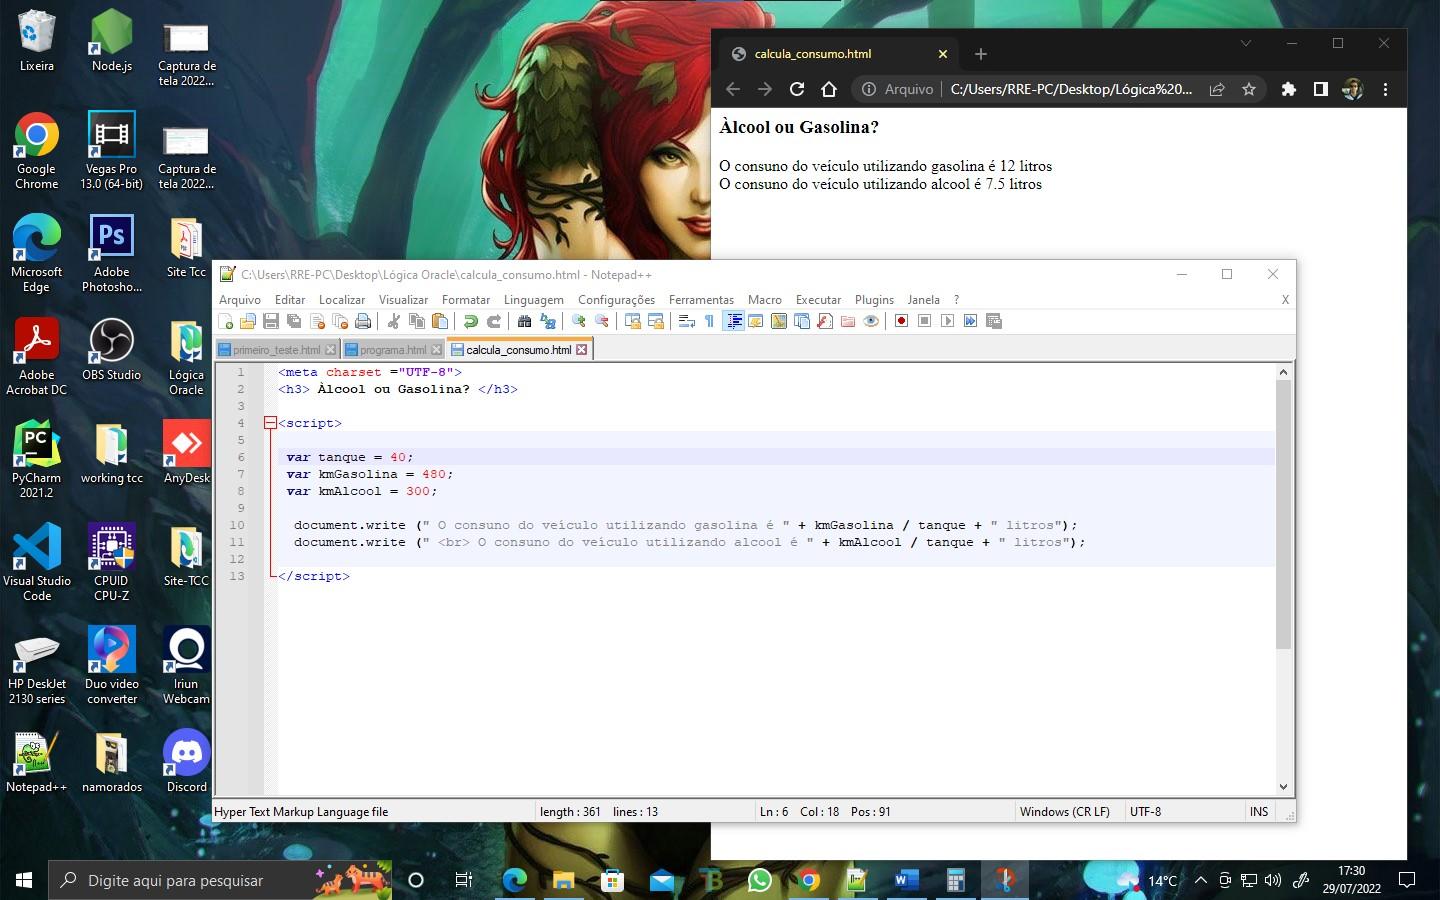1440x900 pixels.
Task: Open Visual Studio Code desktop icon
Action: coord(37,562)
